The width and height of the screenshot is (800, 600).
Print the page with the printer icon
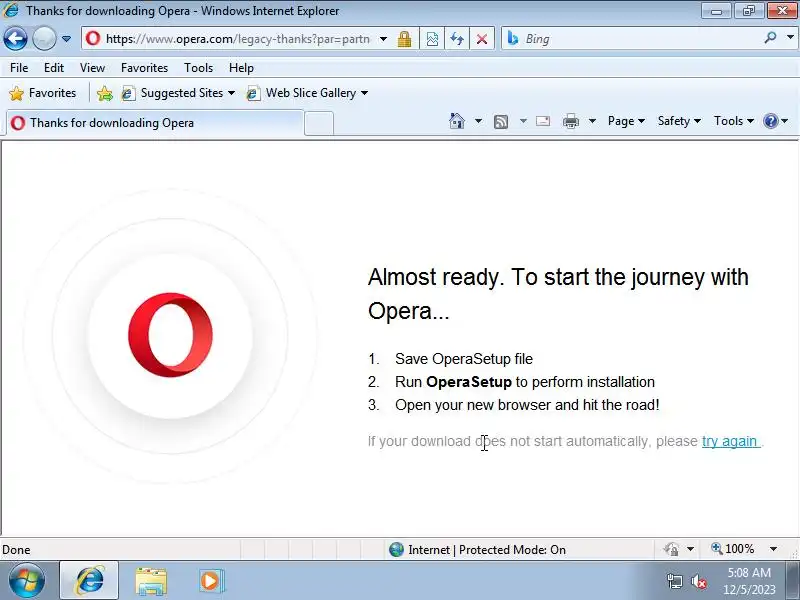tap(571, 121)
